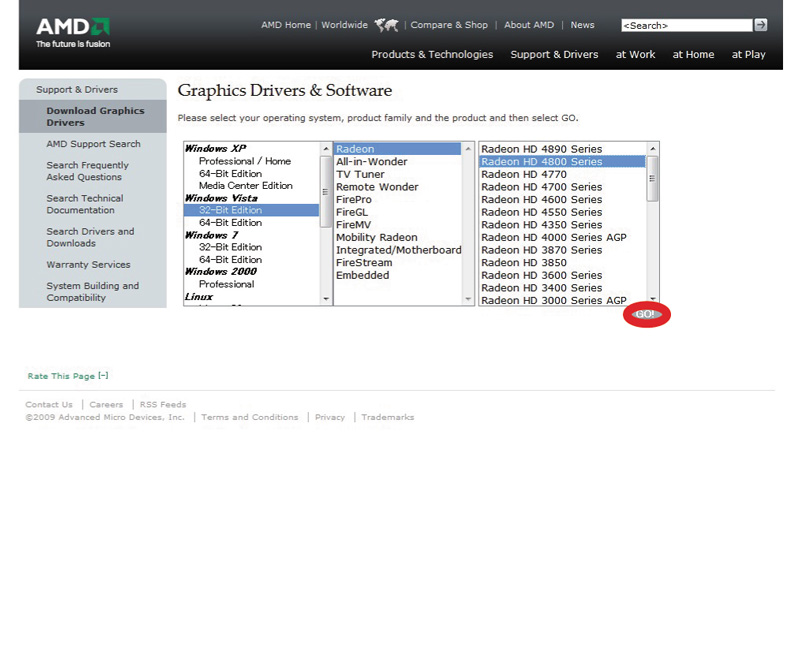The height and width of the screenshot is (664, 800).
Task: Click the AMD logo
Action: point(73,33)
